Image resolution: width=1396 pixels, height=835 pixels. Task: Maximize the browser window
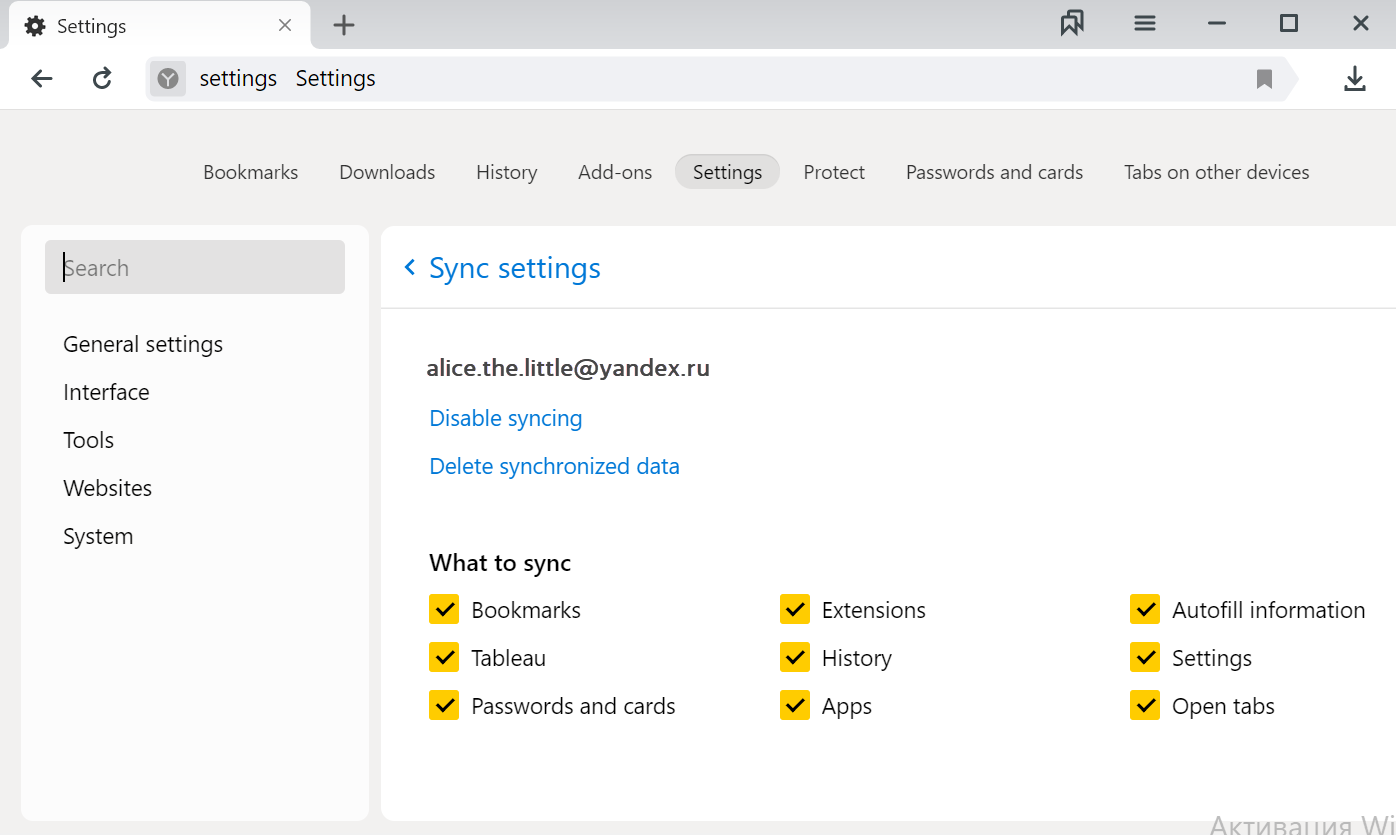(x=1289, y=24)
